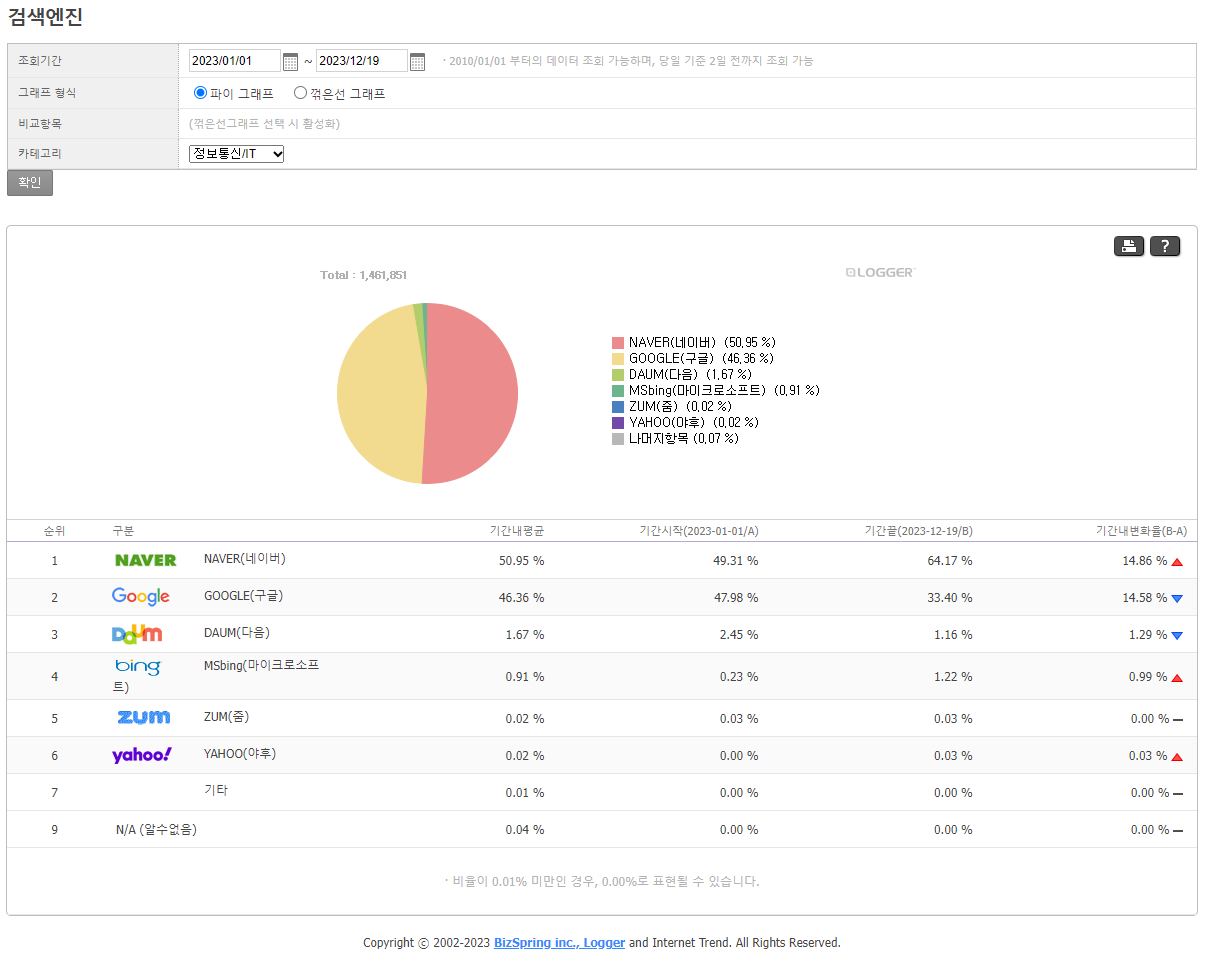
Task: Click the 검색엔진 page heading
Action: pyautogui.click(x=45, y=16)
